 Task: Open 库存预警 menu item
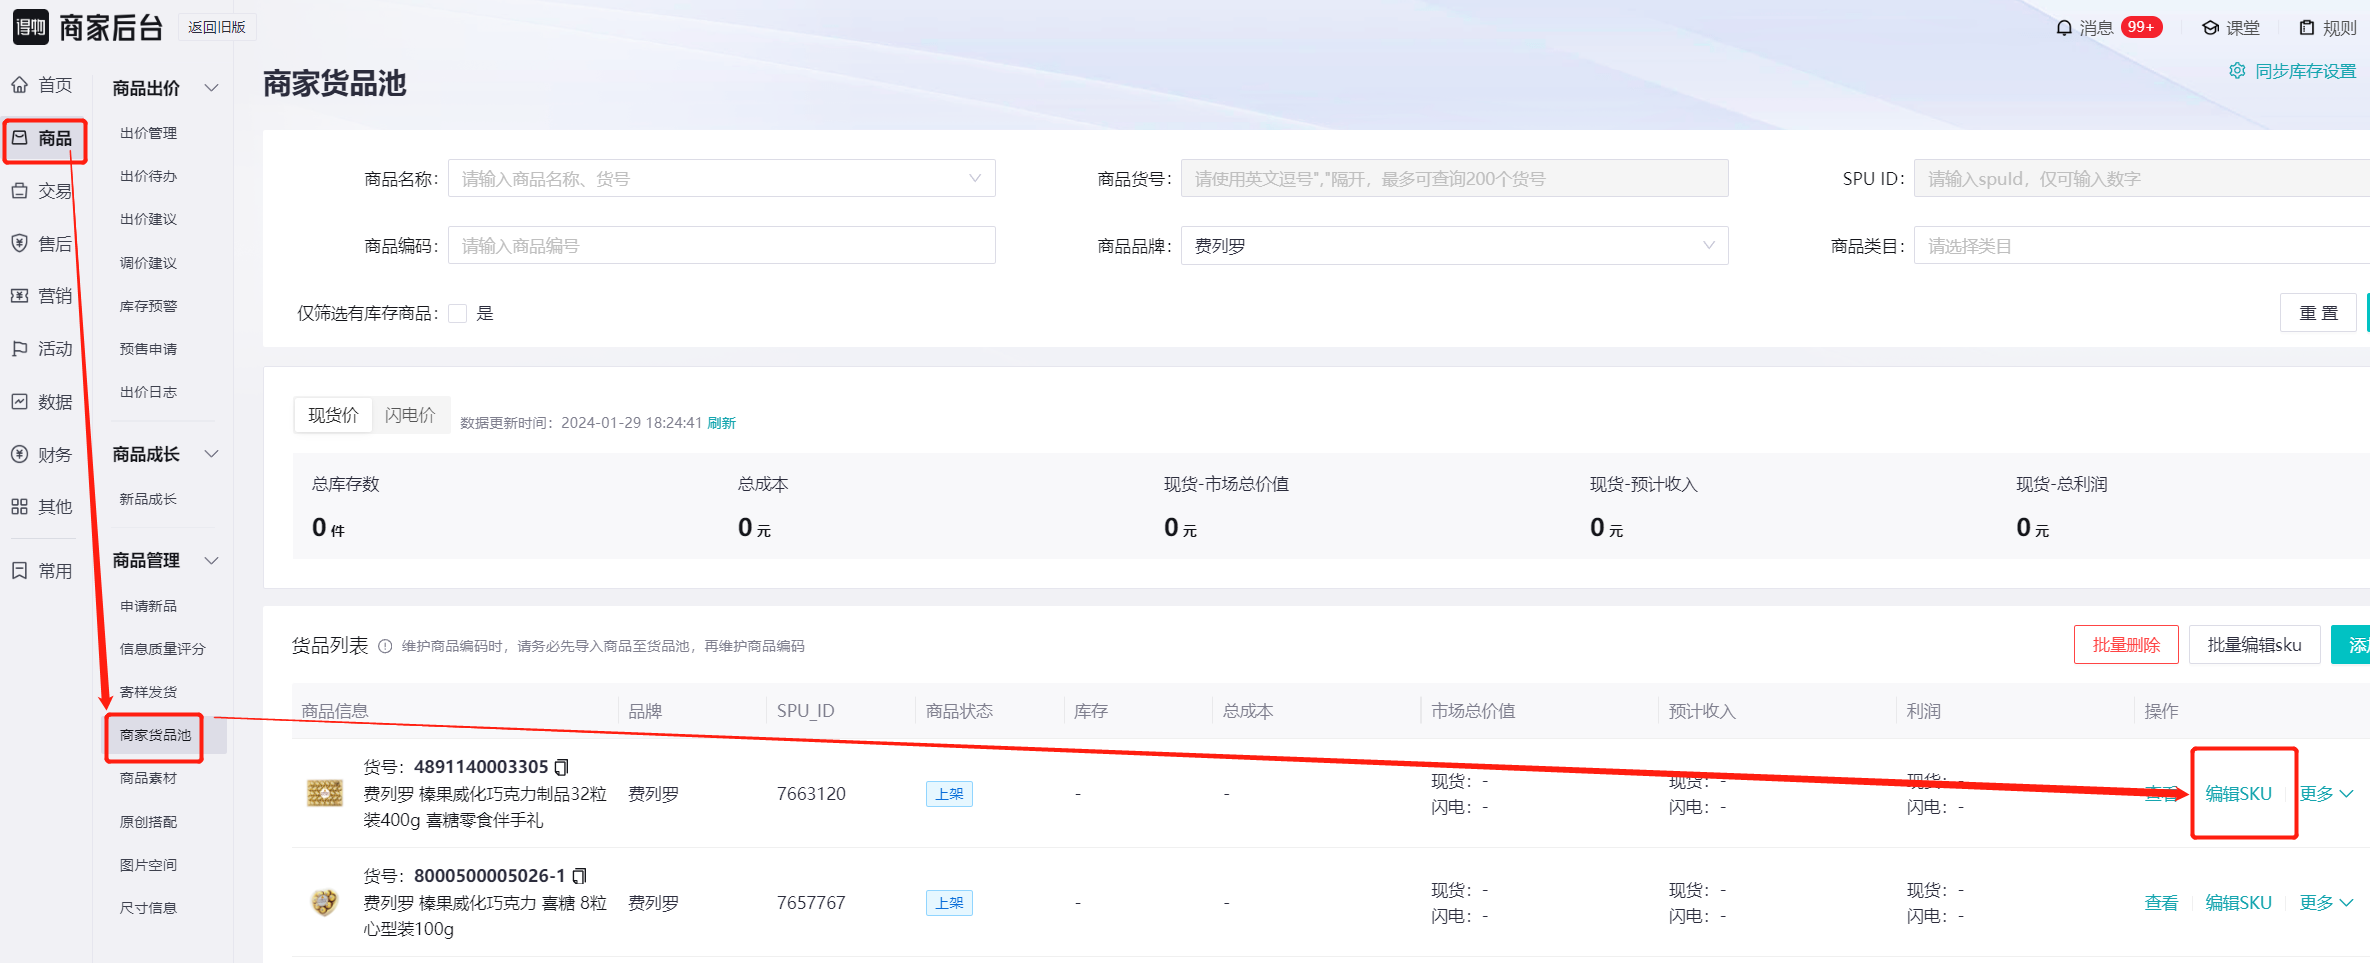149,306
